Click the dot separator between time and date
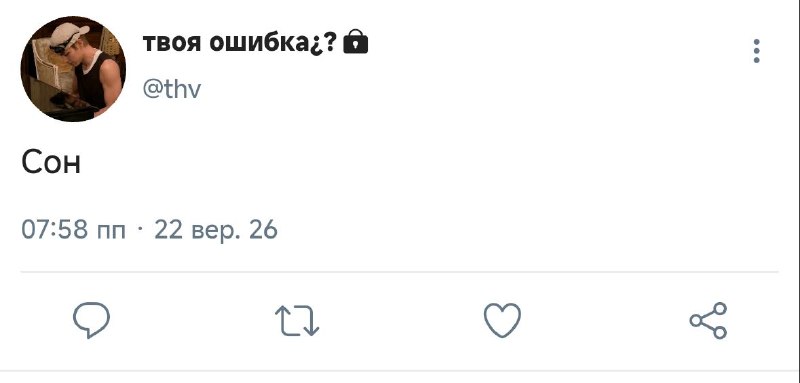Screen dimensions: 800x383 (x=140, y=229)
